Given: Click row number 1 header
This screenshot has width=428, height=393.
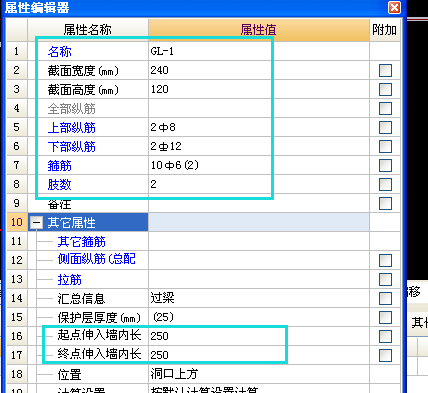Looking at the screenshot, I should 17,51.
